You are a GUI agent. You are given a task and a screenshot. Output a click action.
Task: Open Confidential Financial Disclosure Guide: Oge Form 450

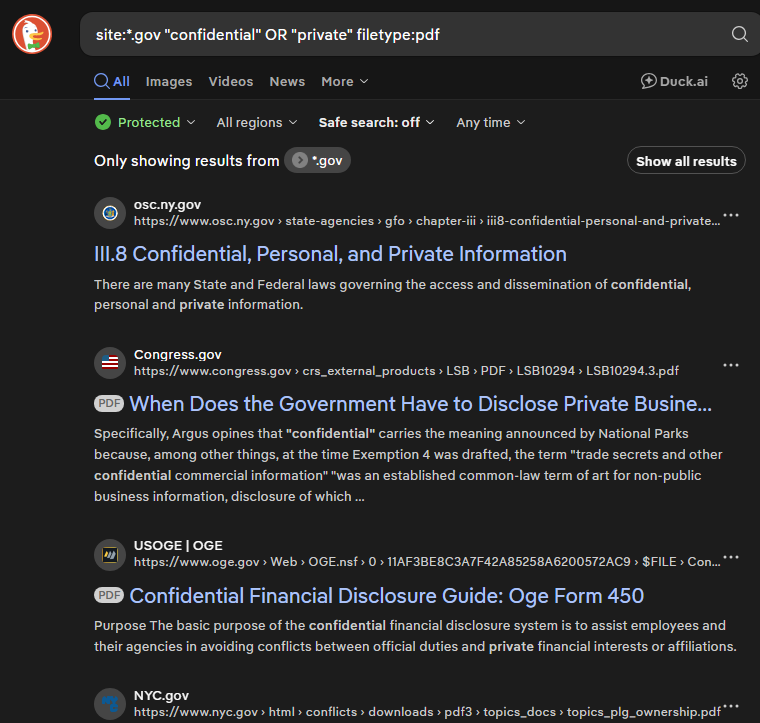click(x=386, y=596)
